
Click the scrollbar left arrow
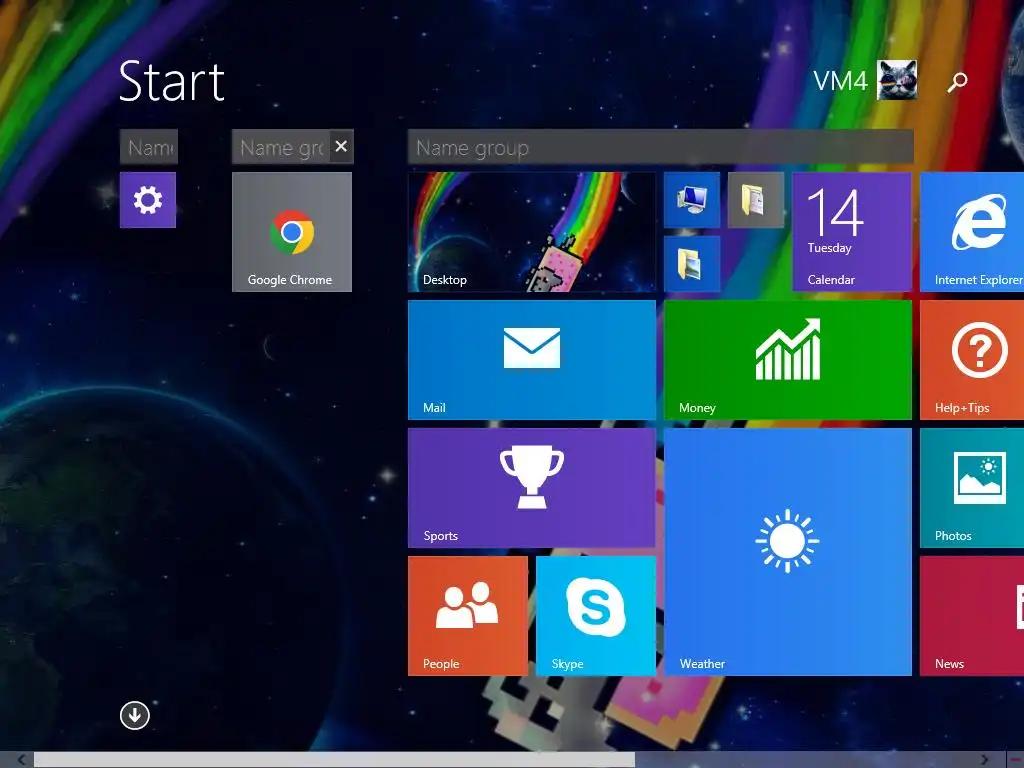(x=21, y=760)
